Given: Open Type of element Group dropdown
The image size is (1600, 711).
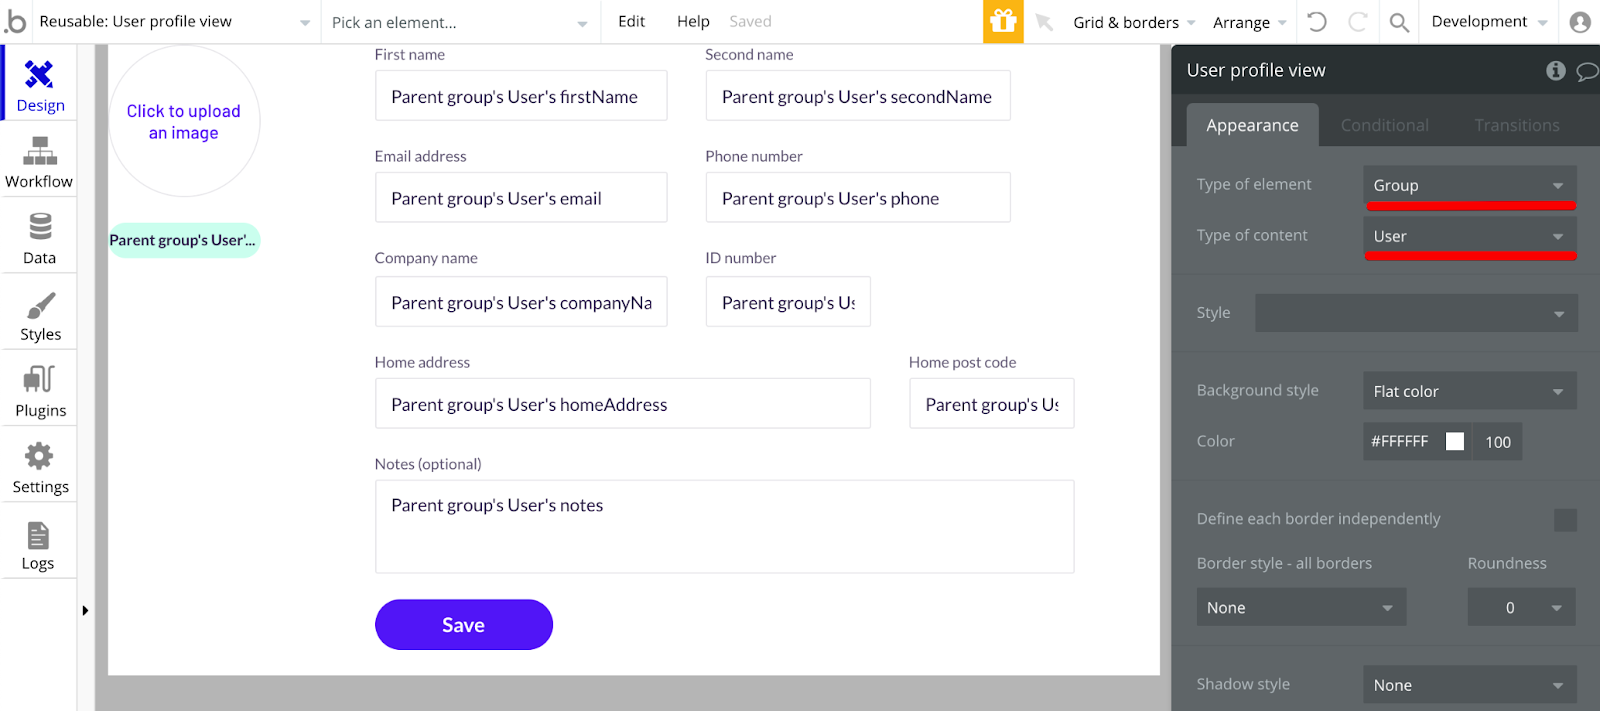Looking at the screenshot, I should point(1469,185).
